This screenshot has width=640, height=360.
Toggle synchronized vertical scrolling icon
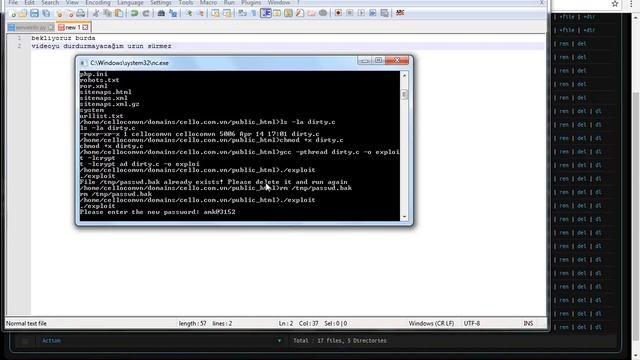215,13
